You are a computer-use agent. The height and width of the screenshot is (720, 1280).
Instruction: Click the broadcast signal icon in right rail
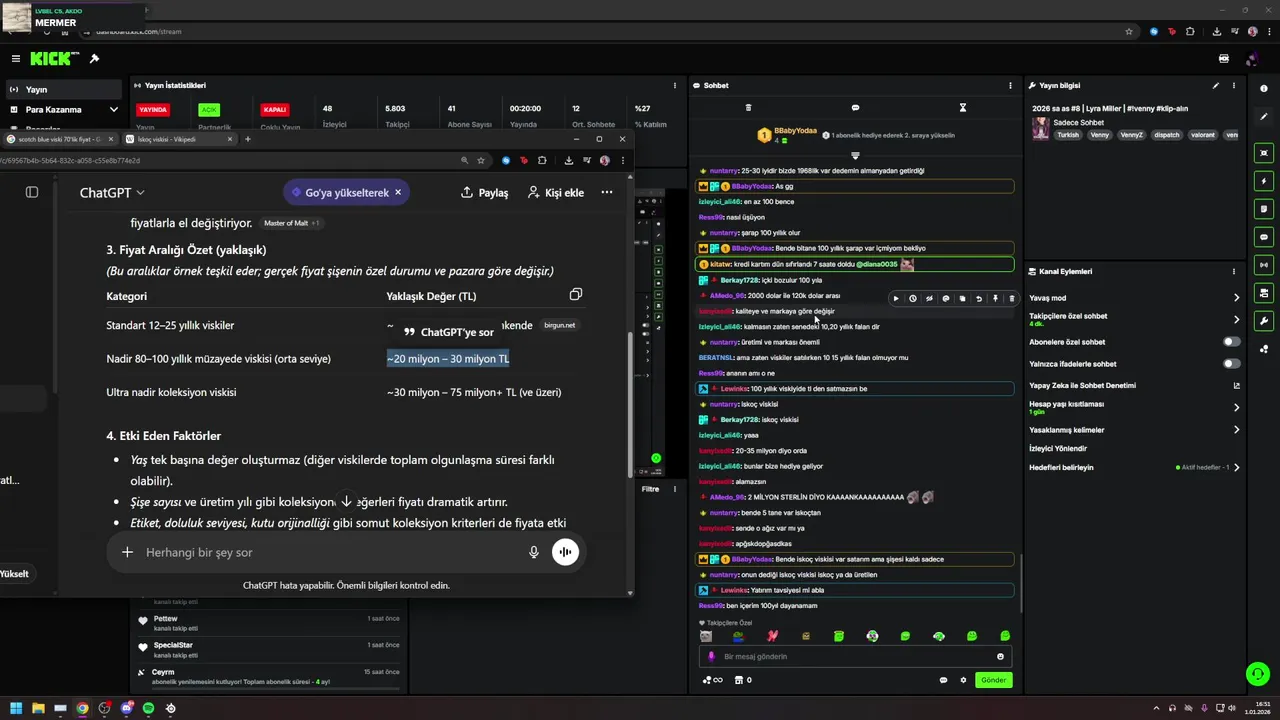[1264, 265]
